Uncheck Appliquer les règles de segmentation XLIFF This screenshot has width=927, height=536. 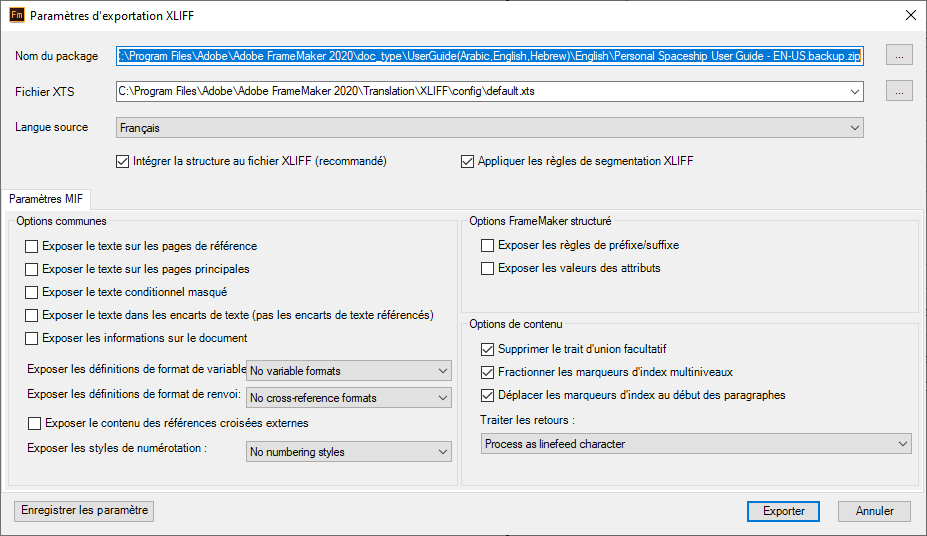click(468, 161)
